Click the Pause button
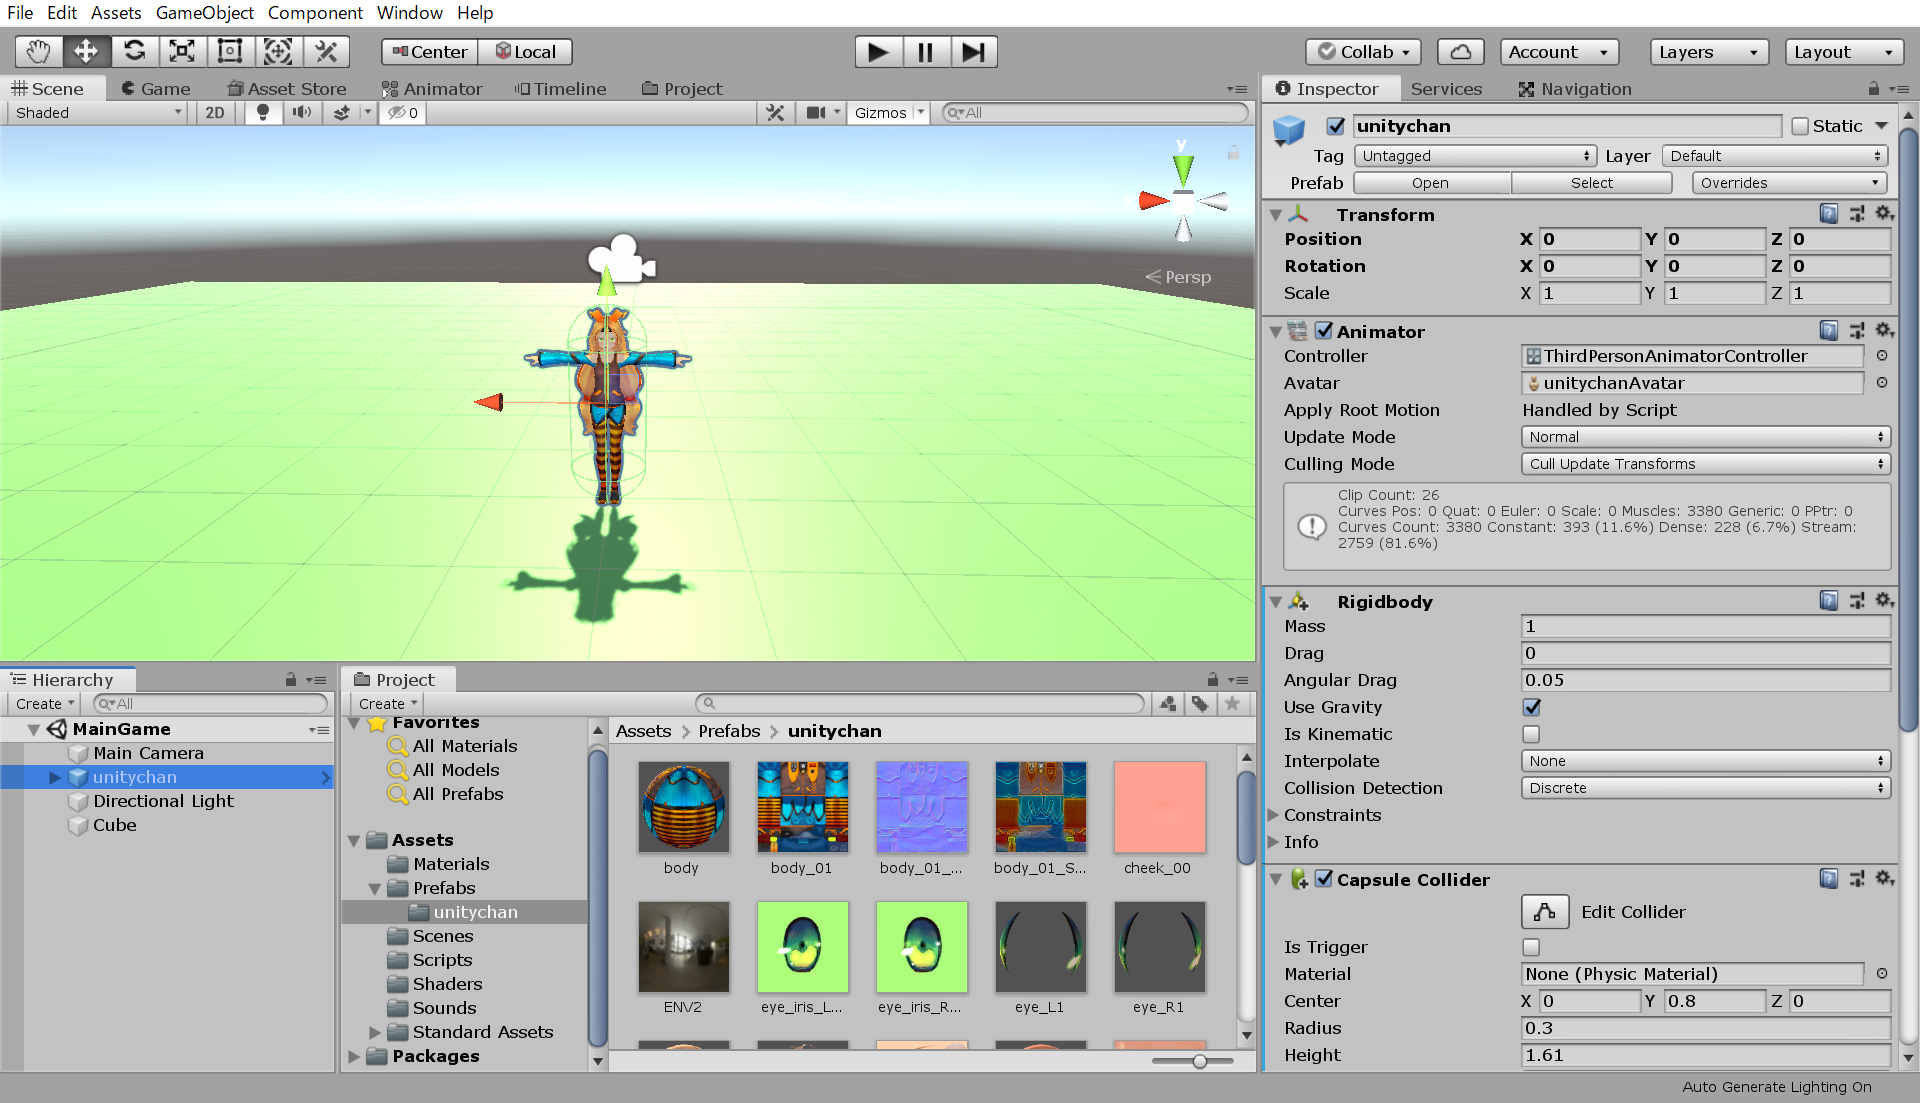 [x=926, y=52]
